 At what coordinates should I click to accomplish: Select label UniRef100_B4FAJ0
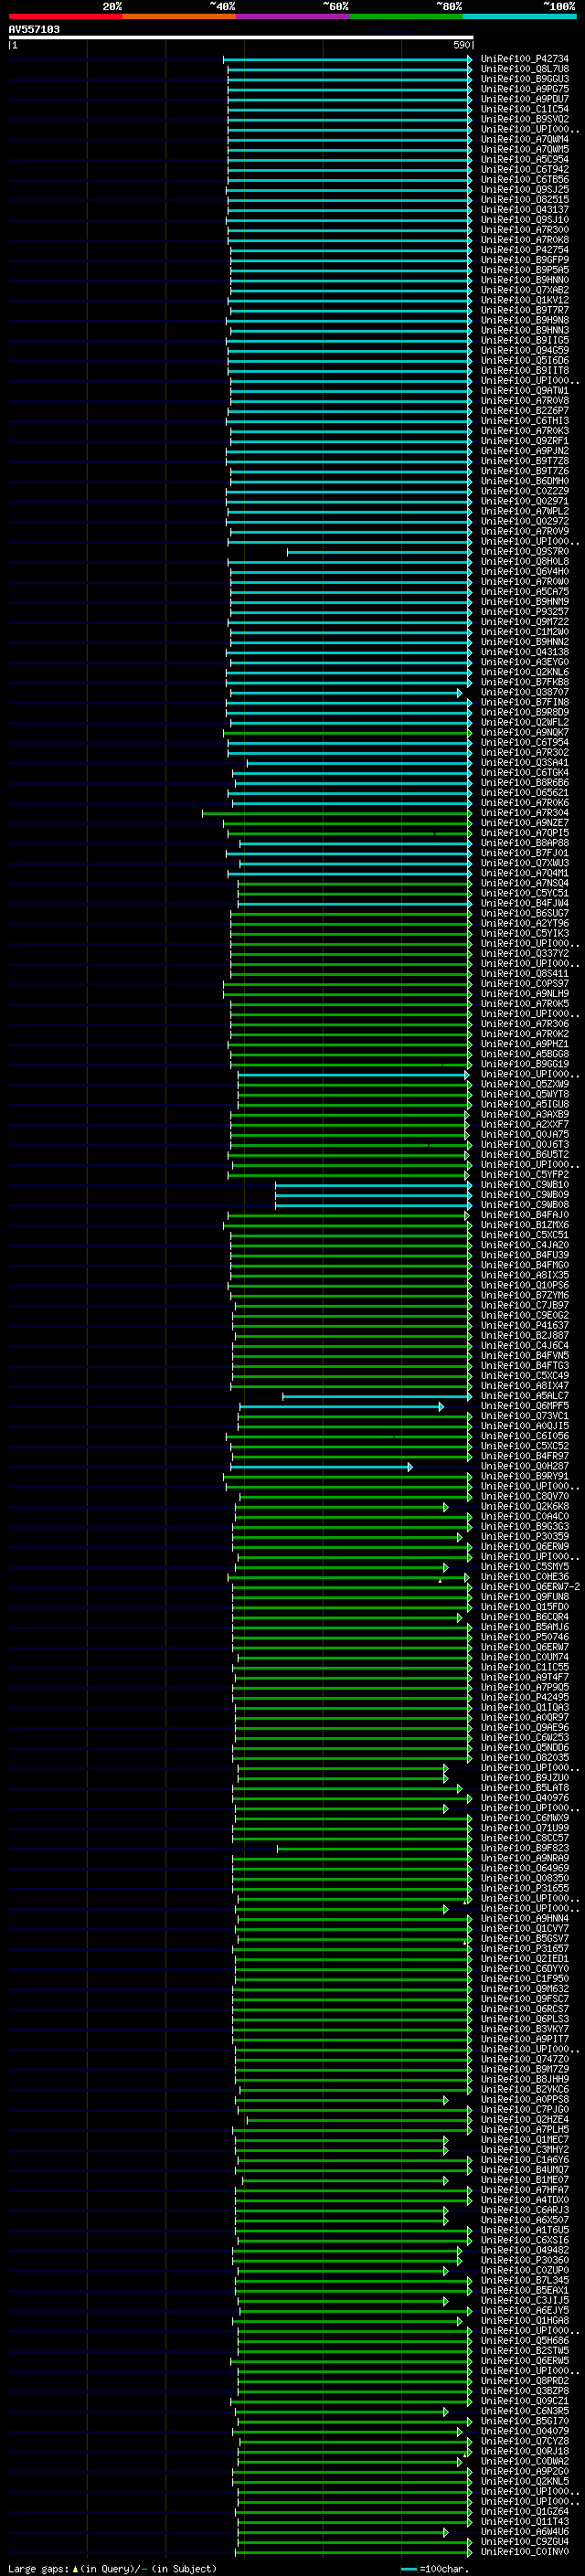point(524,1215)
